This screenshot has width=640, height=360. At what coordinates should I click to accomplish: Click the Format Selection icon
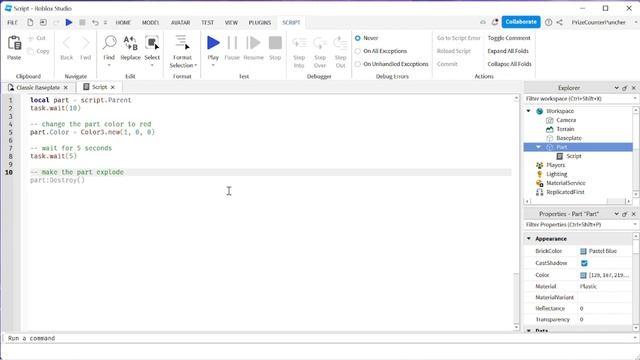(182, 42)
